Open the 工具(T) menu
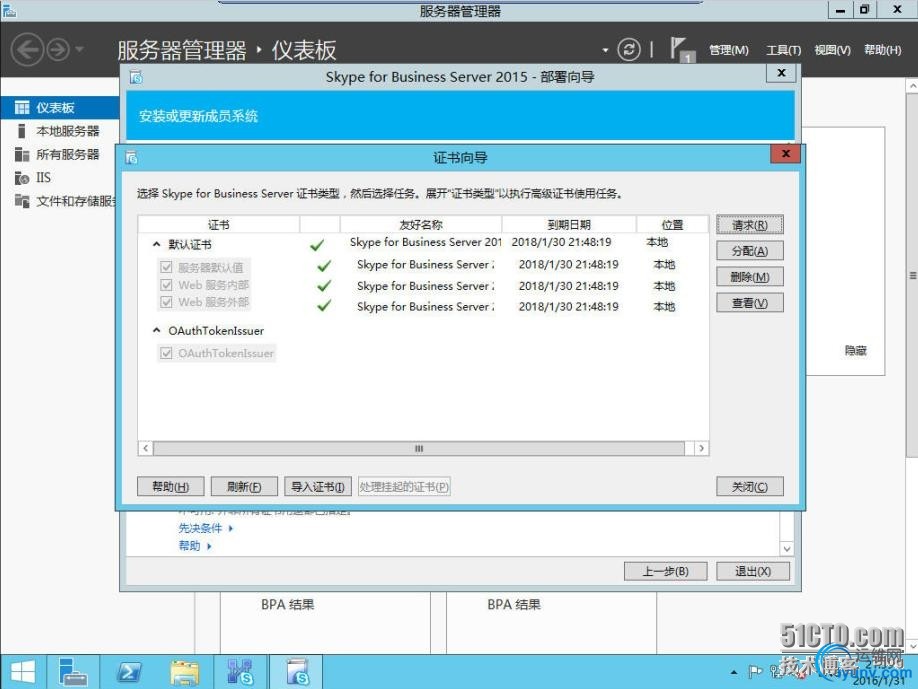The height and width of the screenshot is (689, 918). point(783,50)
